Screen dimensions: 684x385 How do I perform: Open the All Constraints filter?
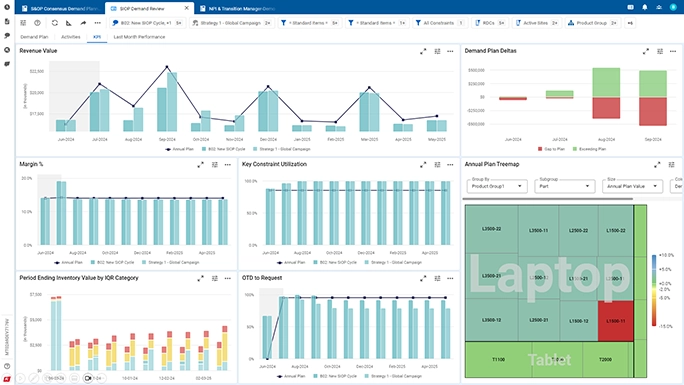439,23
